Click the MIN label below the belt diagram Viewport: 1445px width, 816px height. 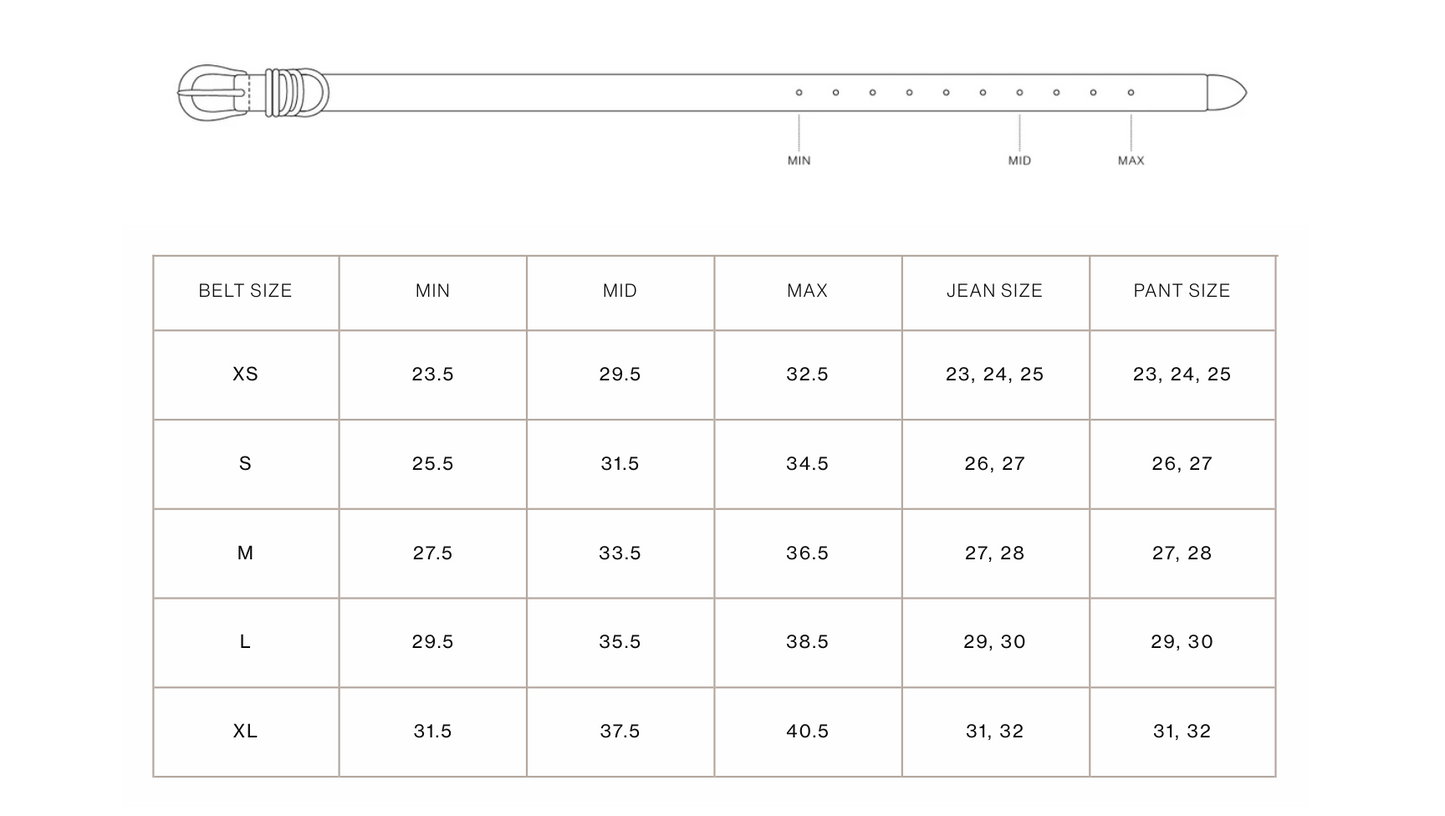coord(799,160)
